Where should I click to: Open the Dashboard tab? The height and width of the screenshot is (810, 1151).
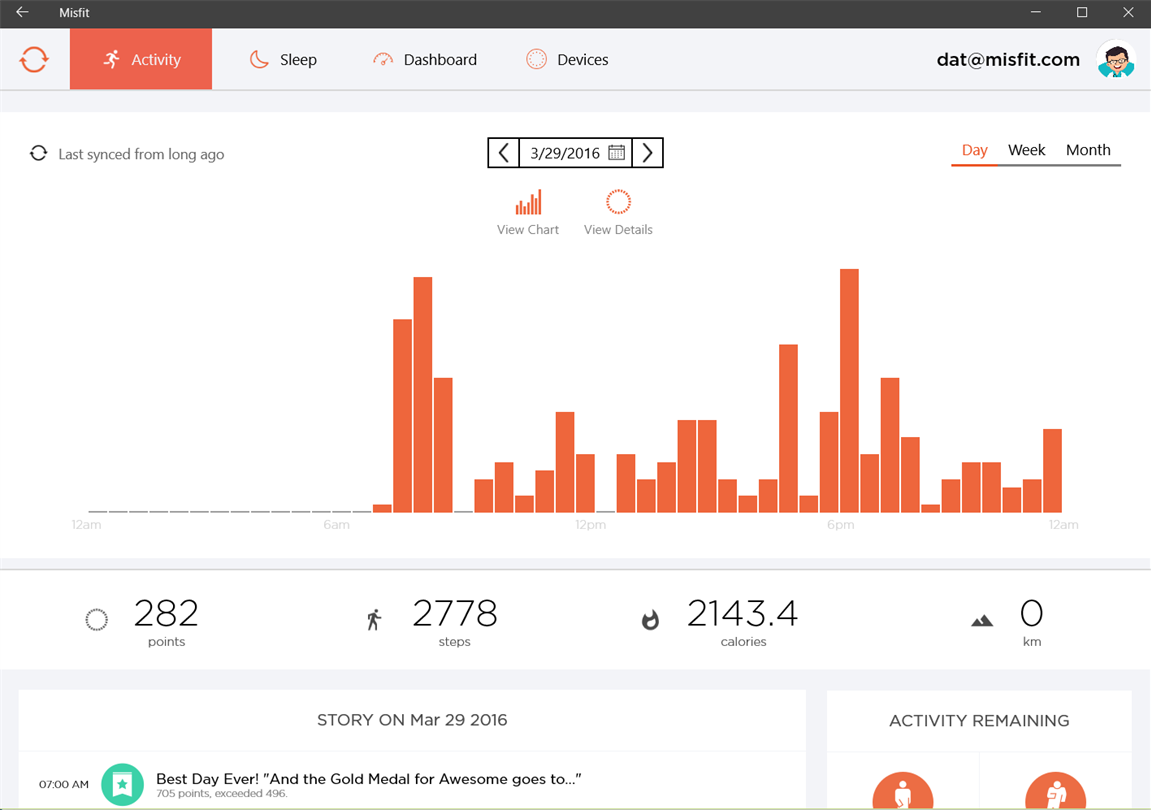[x=425, y=59]
